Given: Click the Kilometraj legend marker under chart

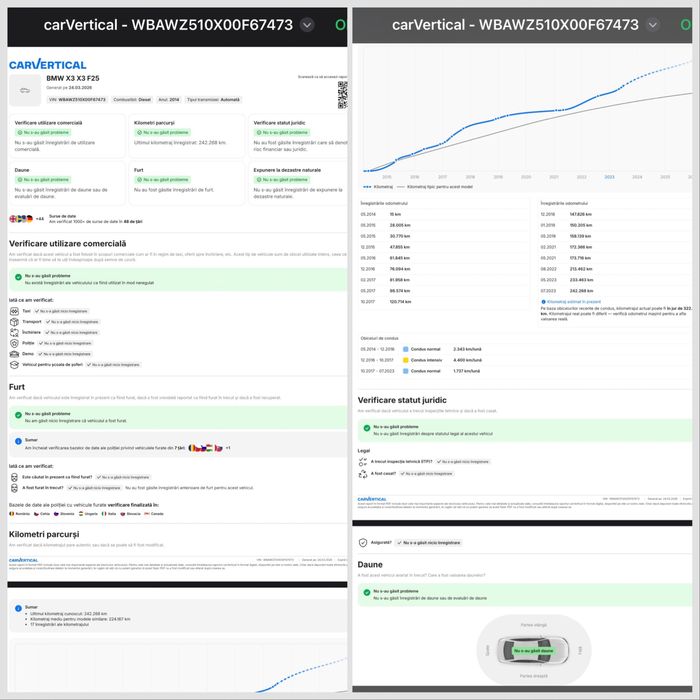Looking at the screenshot, I should pyautogui.click(x=367, y=187).
